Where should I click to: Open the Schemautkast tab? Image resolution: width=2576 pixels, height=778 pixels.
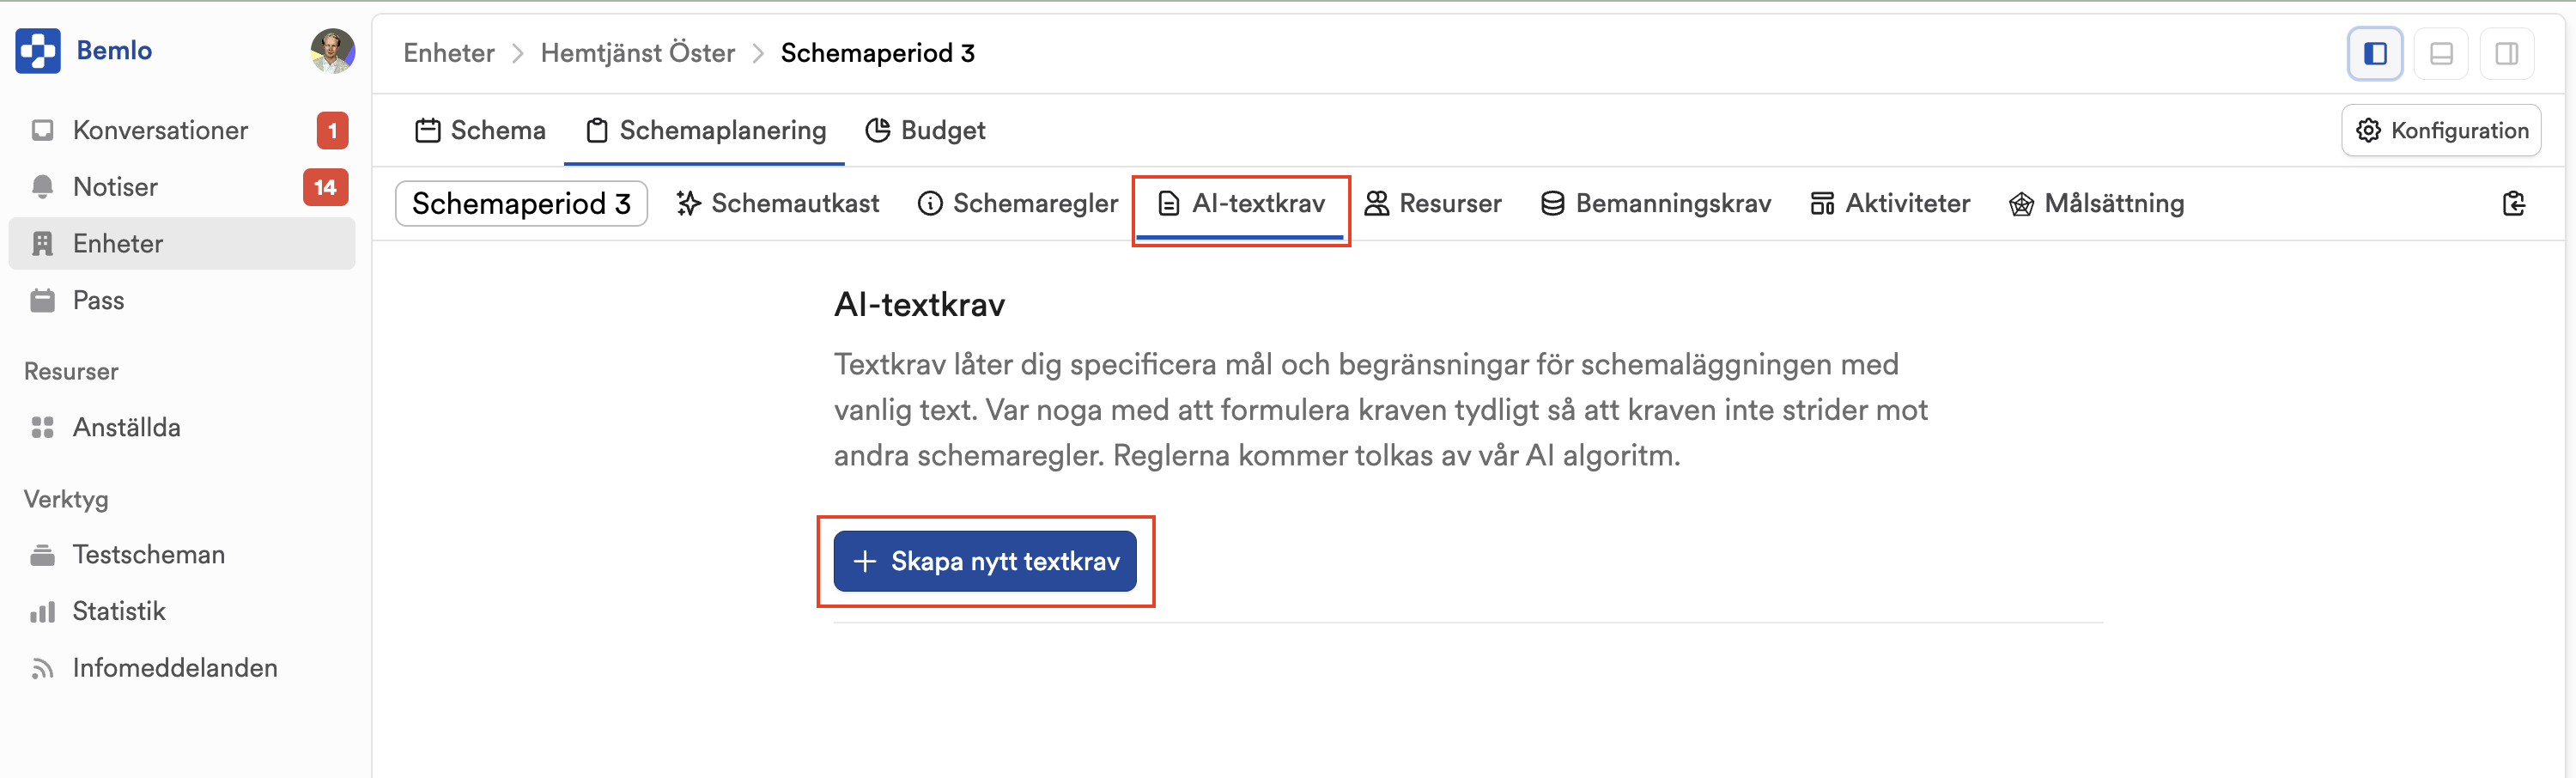coord(777,203)
